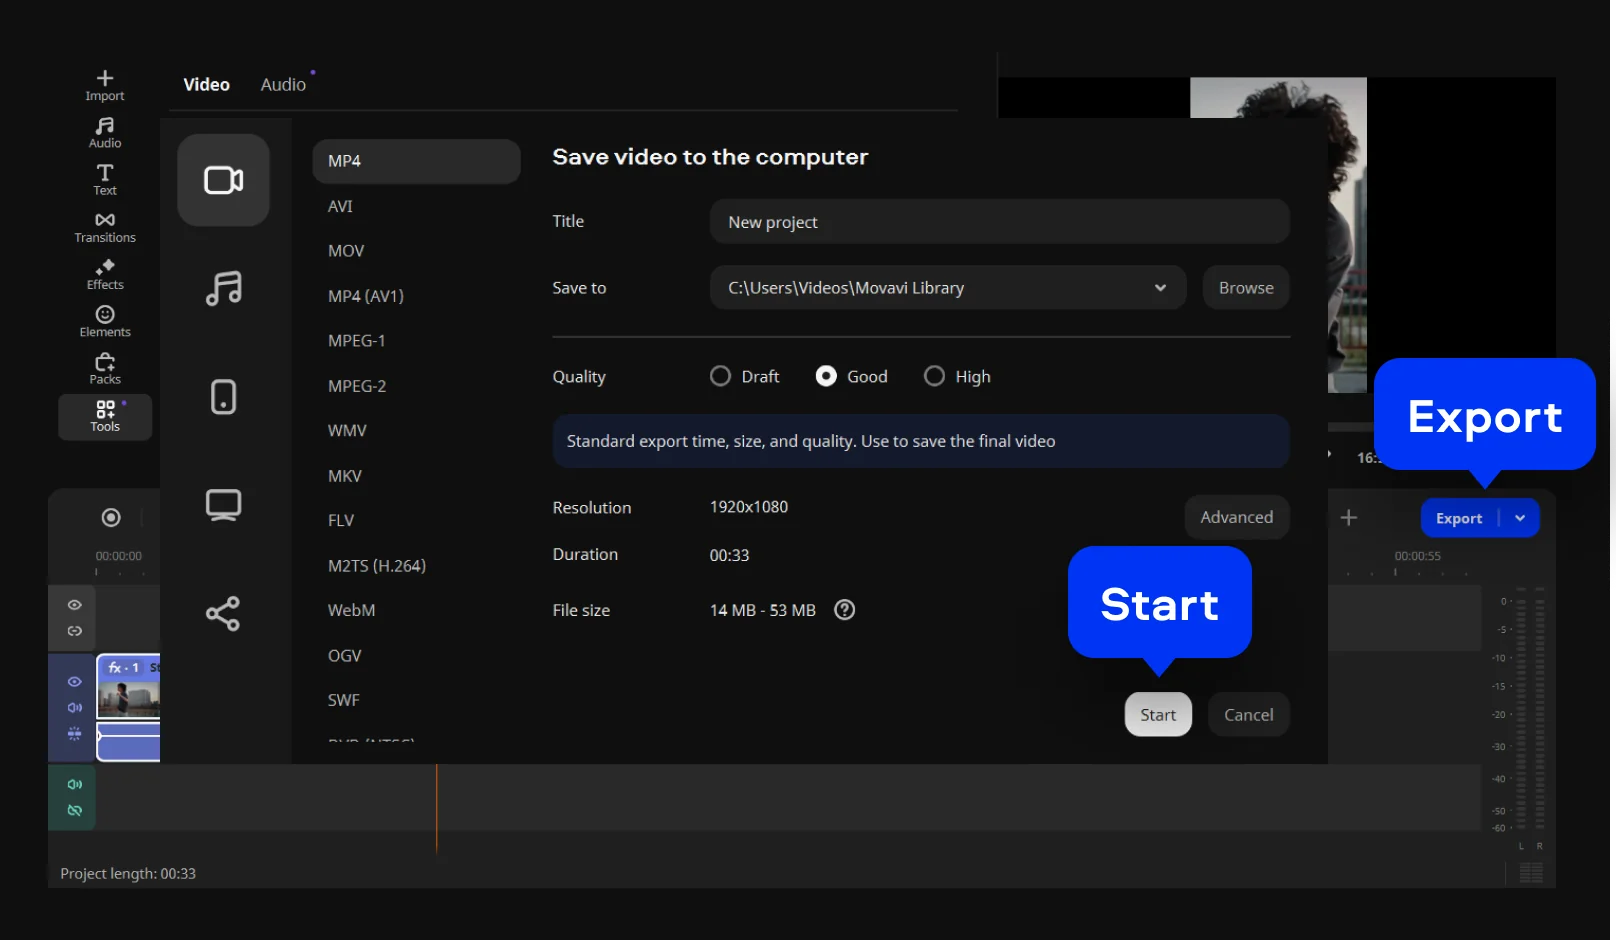The width and height of the screenshot is (1616, 940).
Task: Click the Title input field
Action: (998, 222)
